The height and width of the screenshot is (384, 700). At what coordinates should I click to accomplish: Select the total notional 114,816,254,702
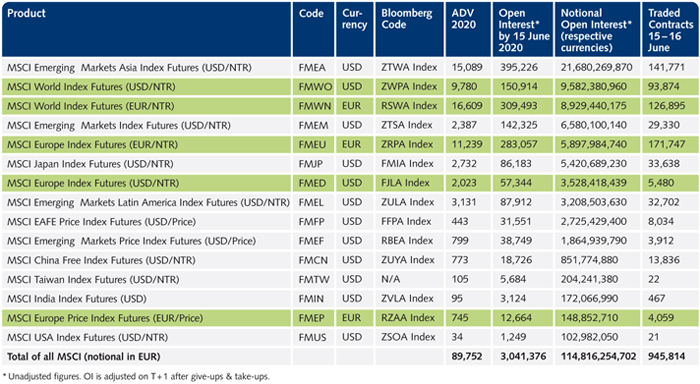598,356
